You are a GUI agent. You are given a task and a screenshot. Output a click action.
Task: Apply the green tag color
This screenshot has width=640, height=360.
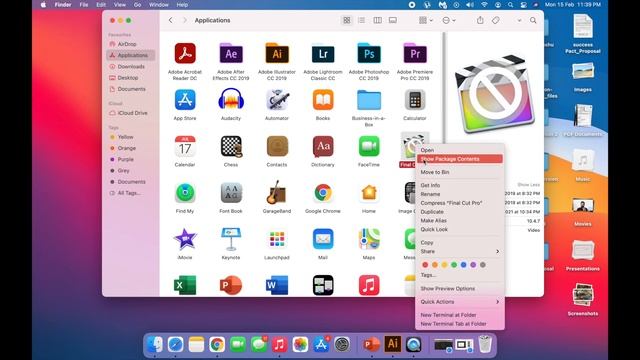[454, 265]
